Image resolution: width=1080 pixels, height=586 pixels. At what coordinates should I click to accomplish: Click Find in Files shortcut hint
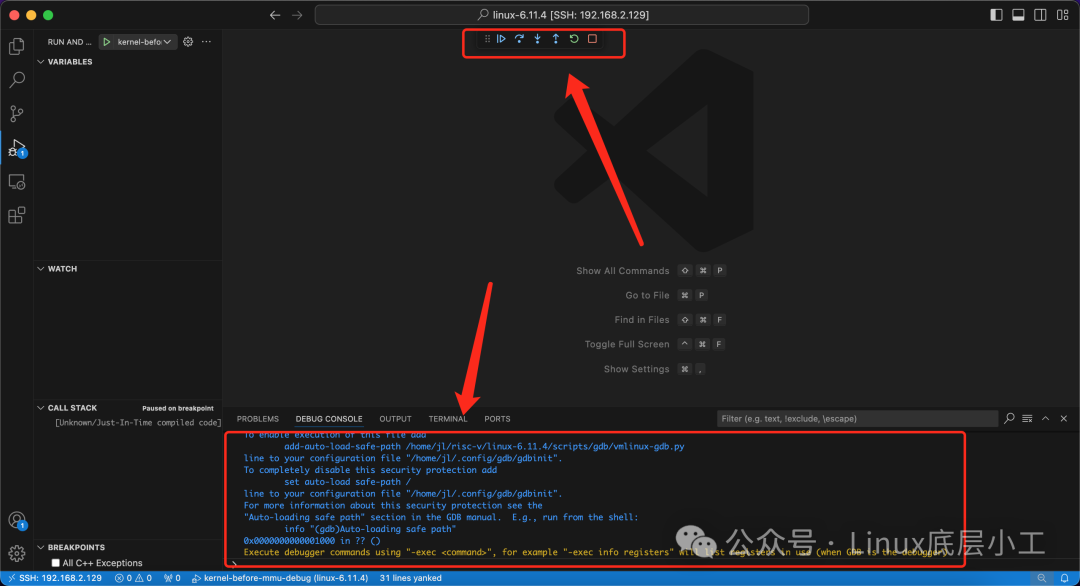pyautogui.click(x=669, y=320)
